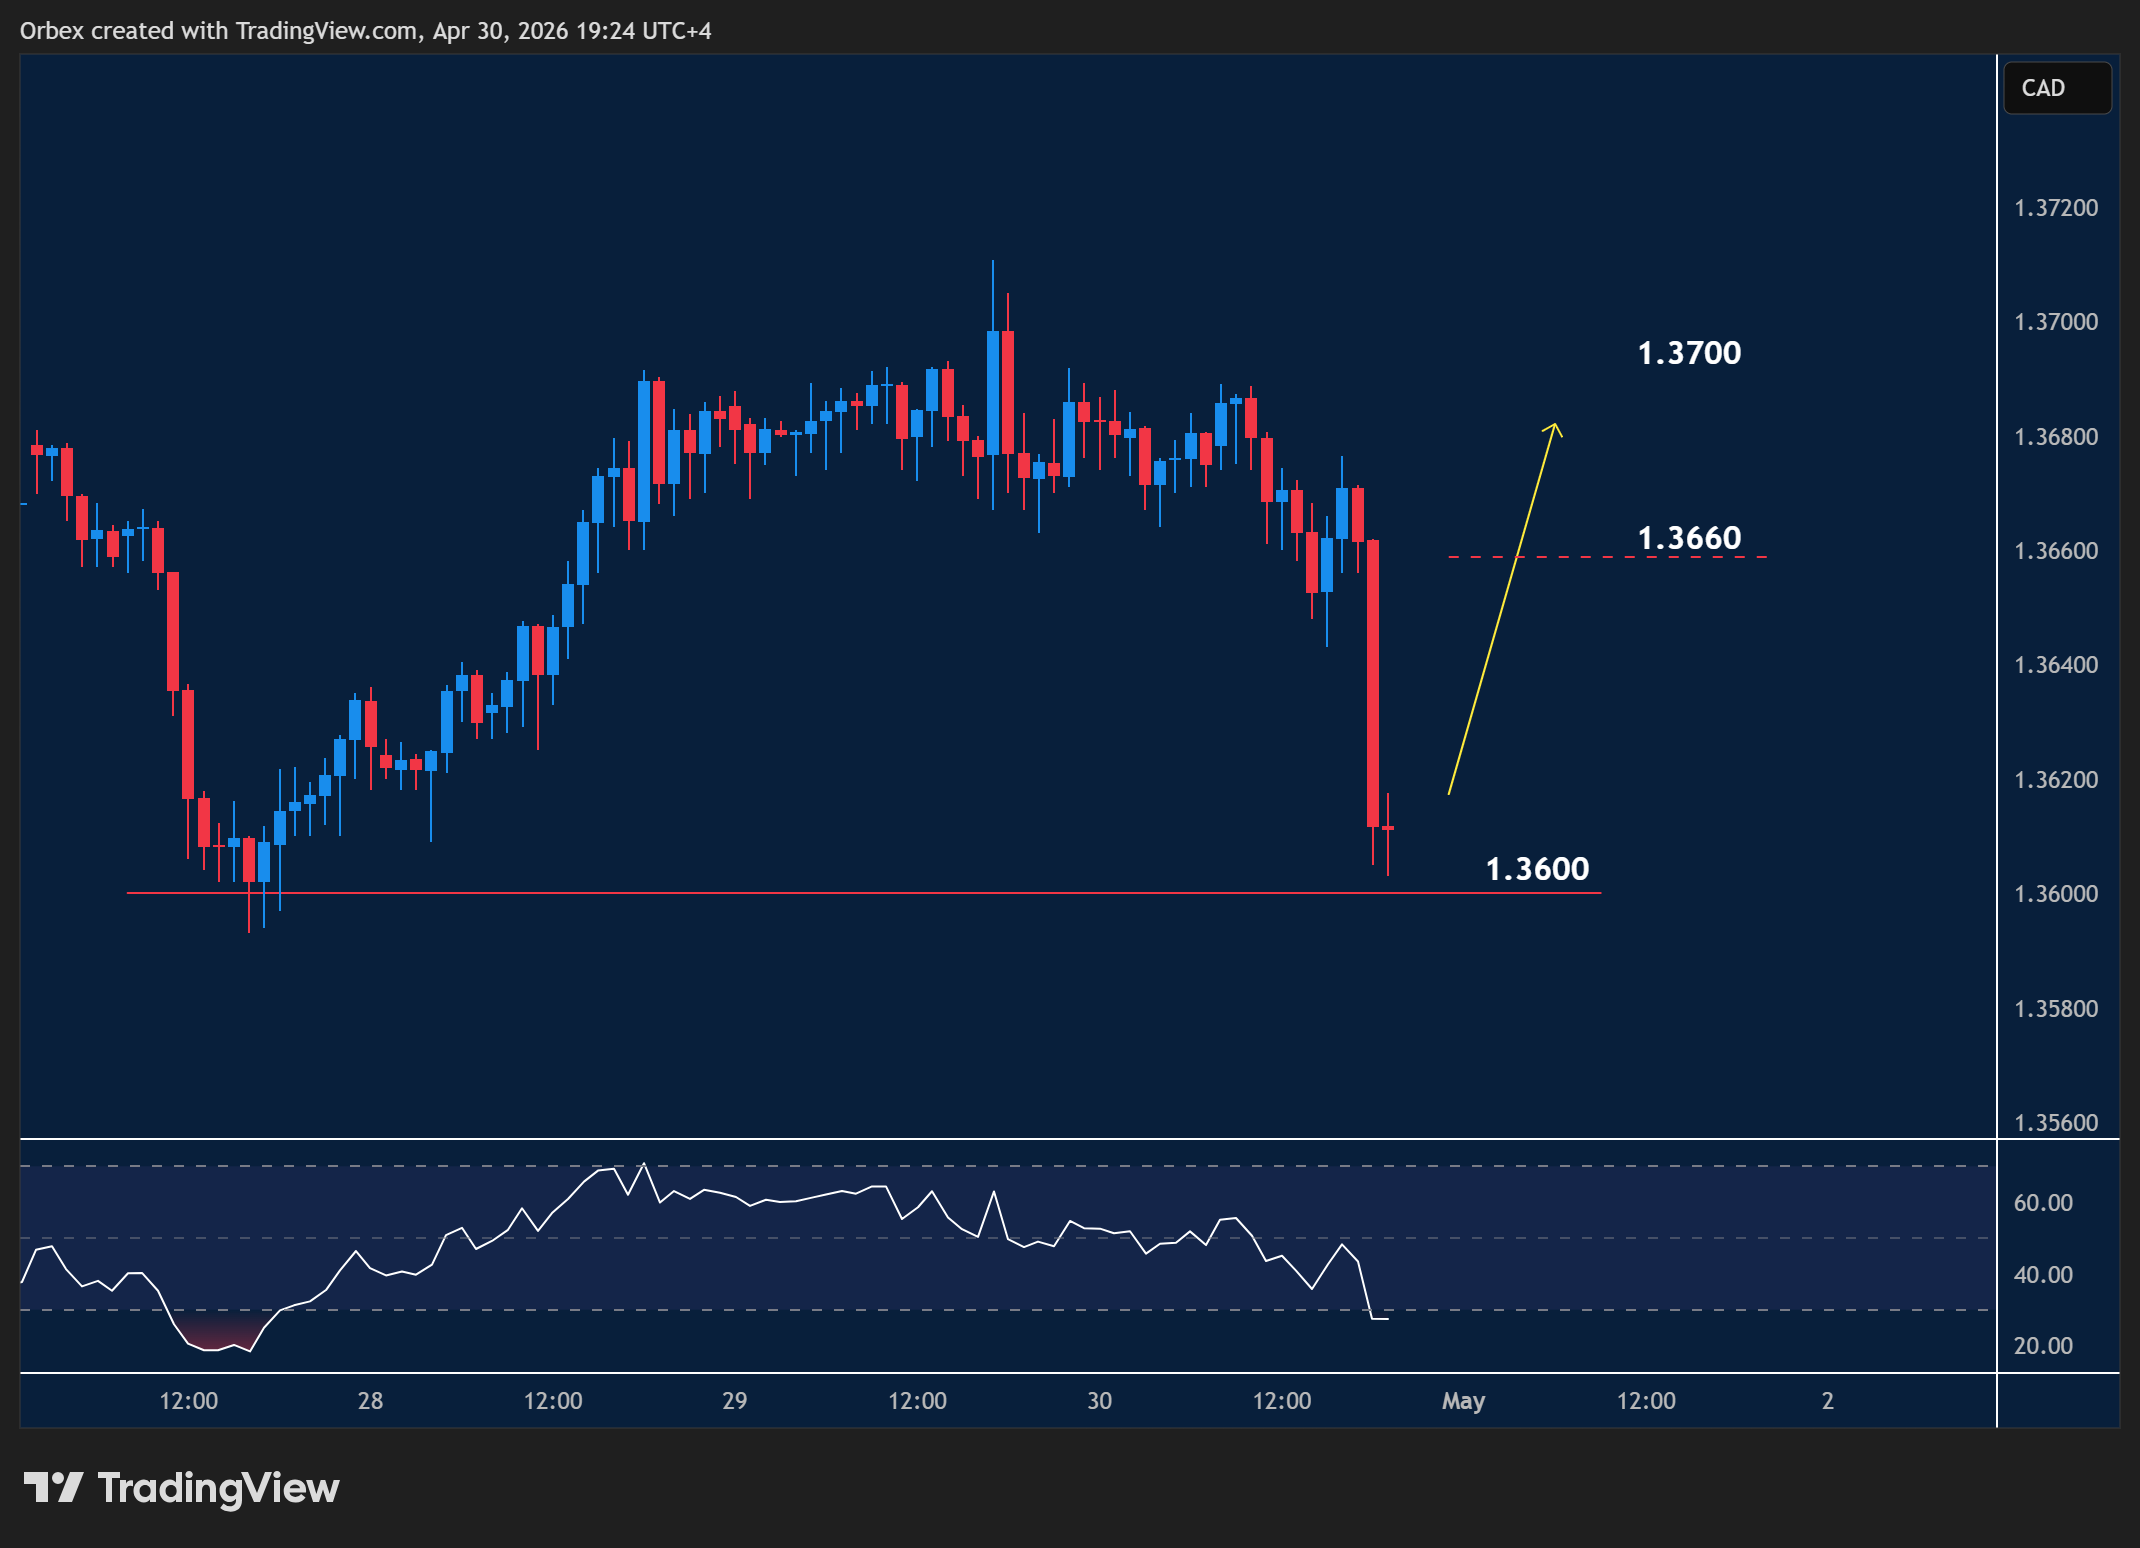Click the Orbex TradingView caption text
This screenshot has height=1548, width=2140.
click(x=366, y=31)
